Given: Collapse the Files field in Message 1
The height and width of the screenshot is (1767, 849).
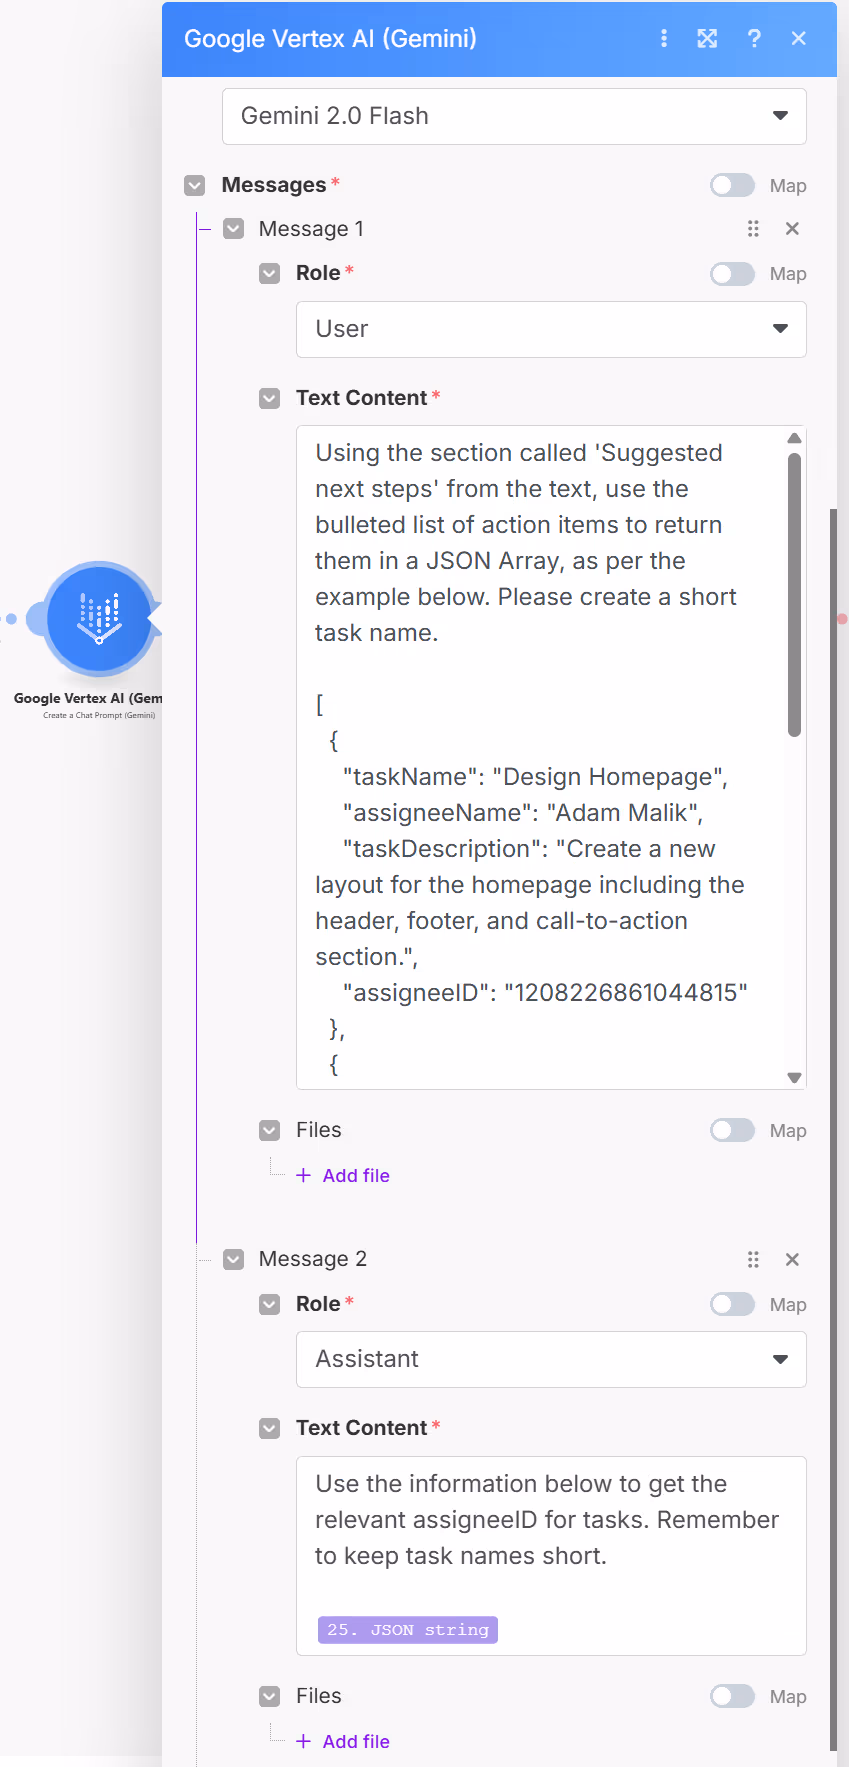Looking at the screenshot, I should tap(270, 1130).
